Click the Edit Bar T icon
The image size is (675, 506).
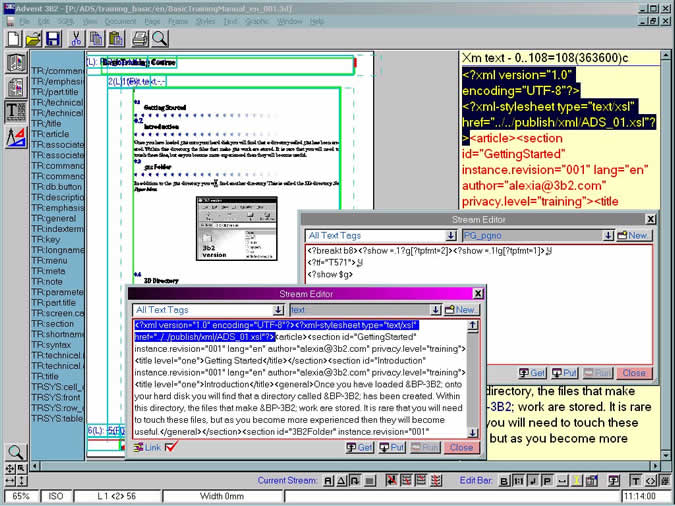(635, 481)
